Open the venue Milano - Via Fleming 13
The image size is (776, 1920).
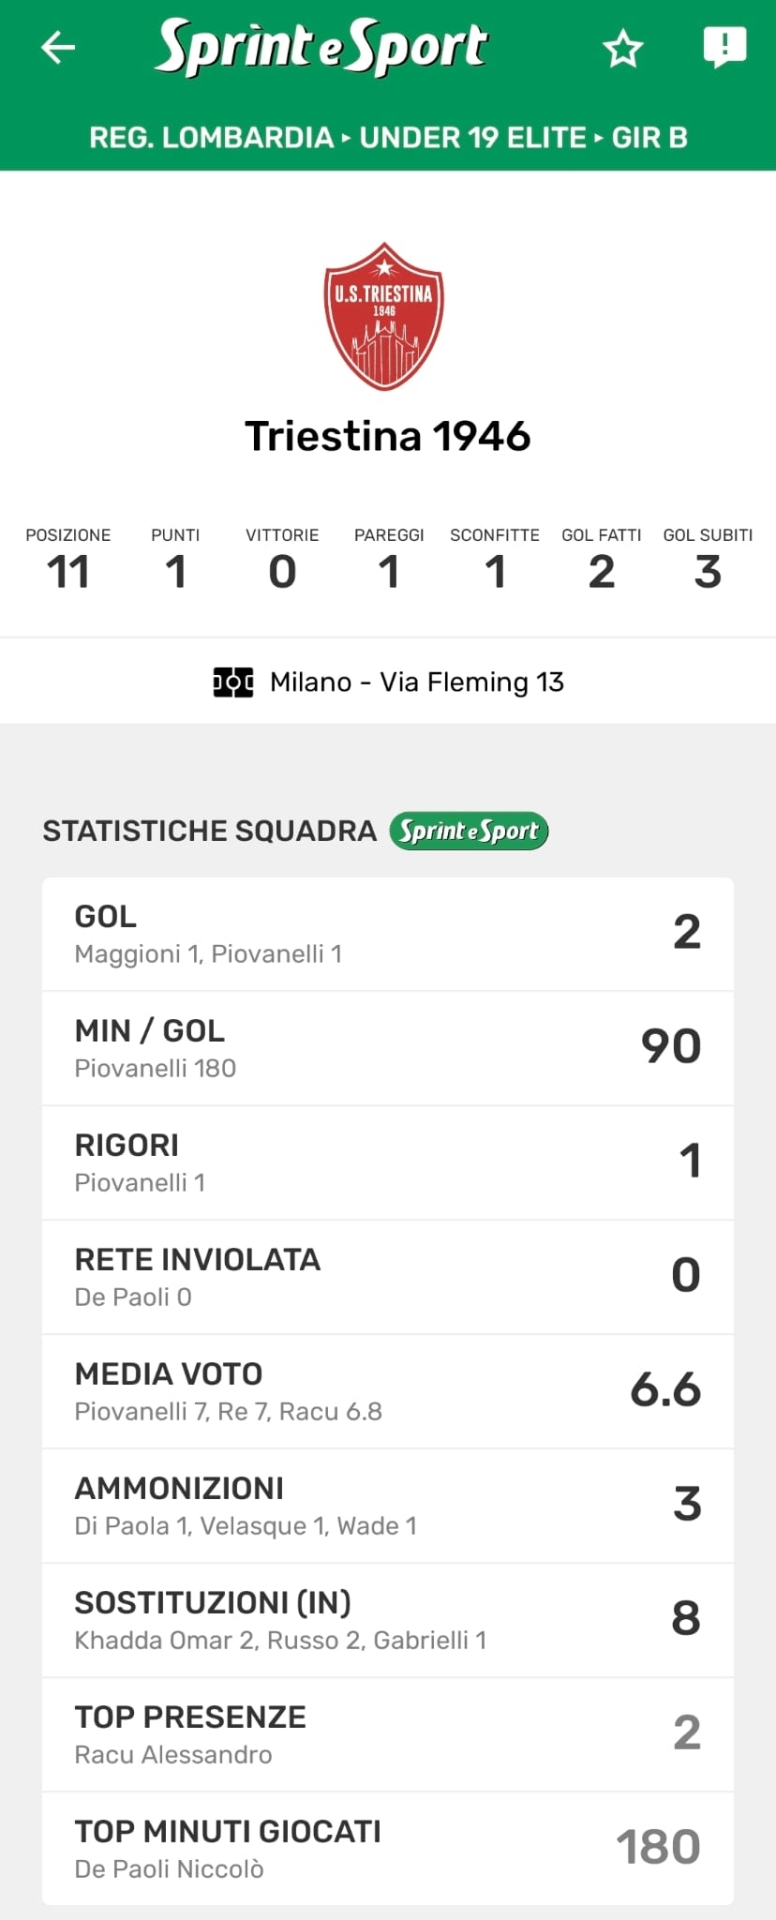(x=416, y=682)
